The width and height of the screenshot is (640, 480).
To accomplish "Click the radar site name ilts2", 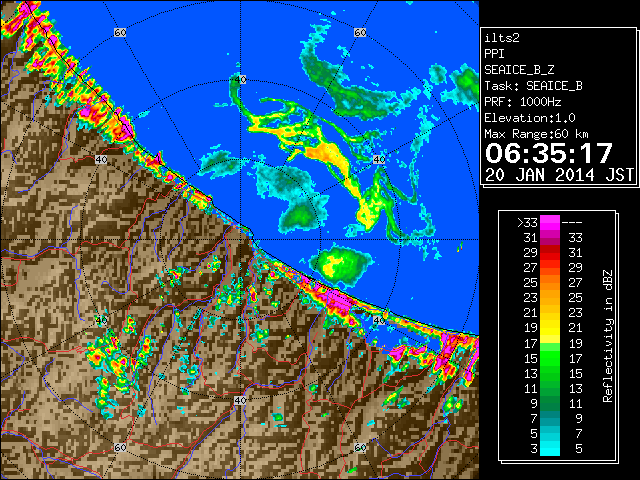I will pyautogui.click(x=502, y=38).
